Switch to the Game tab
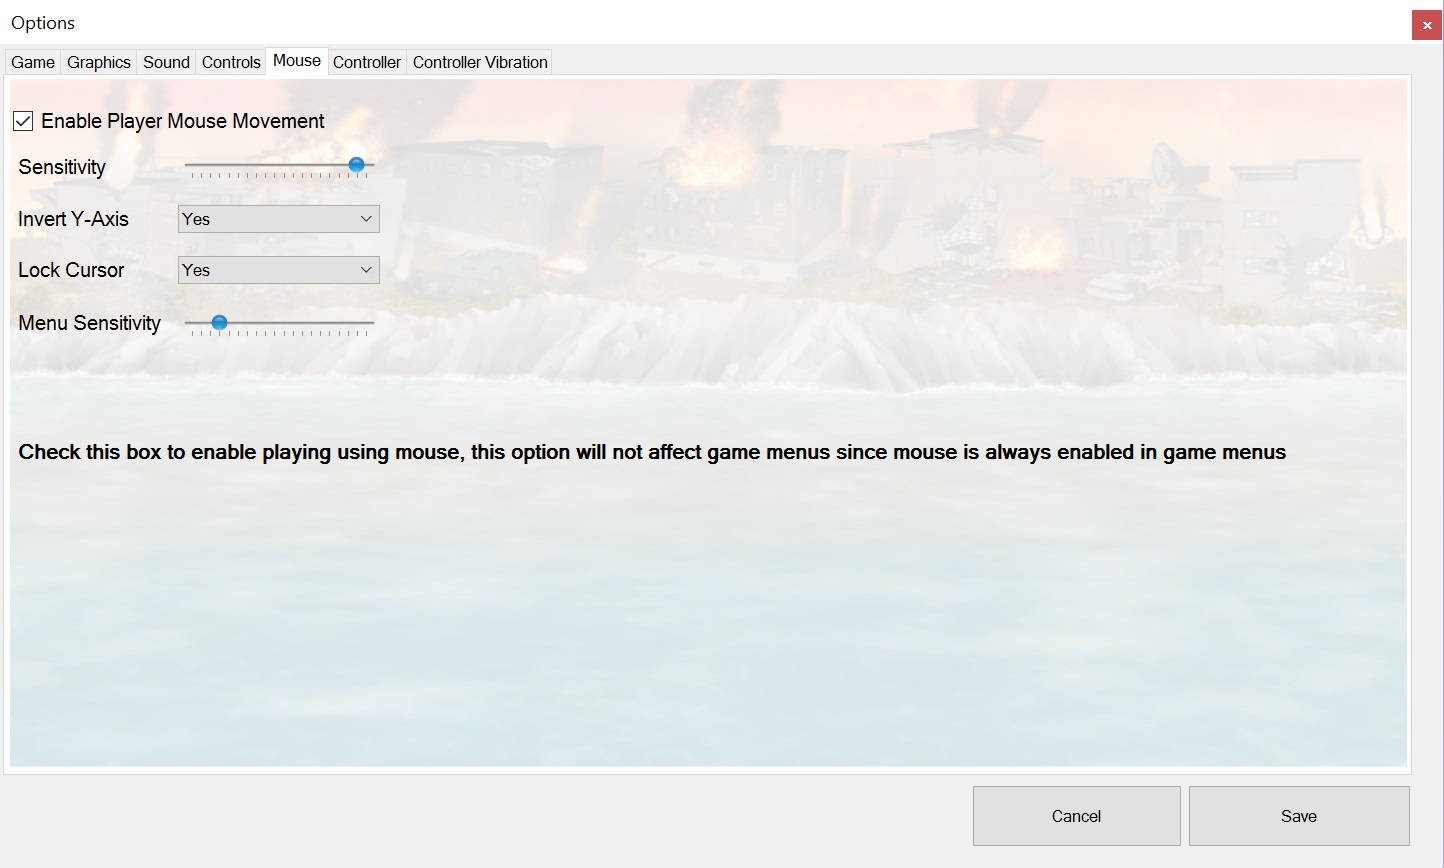Screen dimensions: 1444x868 tap(32, 61)
